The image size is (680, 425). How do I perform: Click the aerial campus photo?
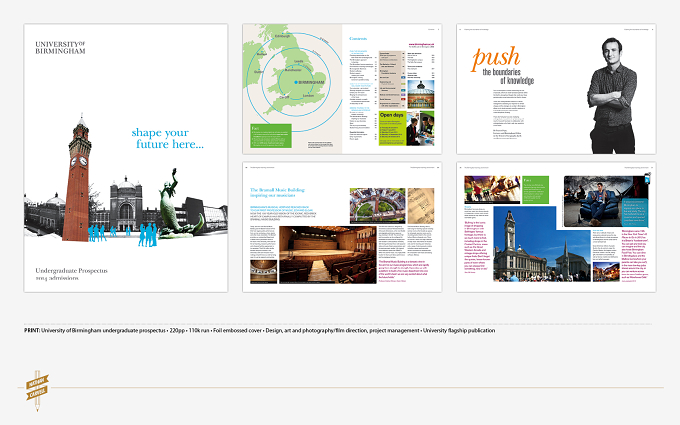tap(378, 206)
